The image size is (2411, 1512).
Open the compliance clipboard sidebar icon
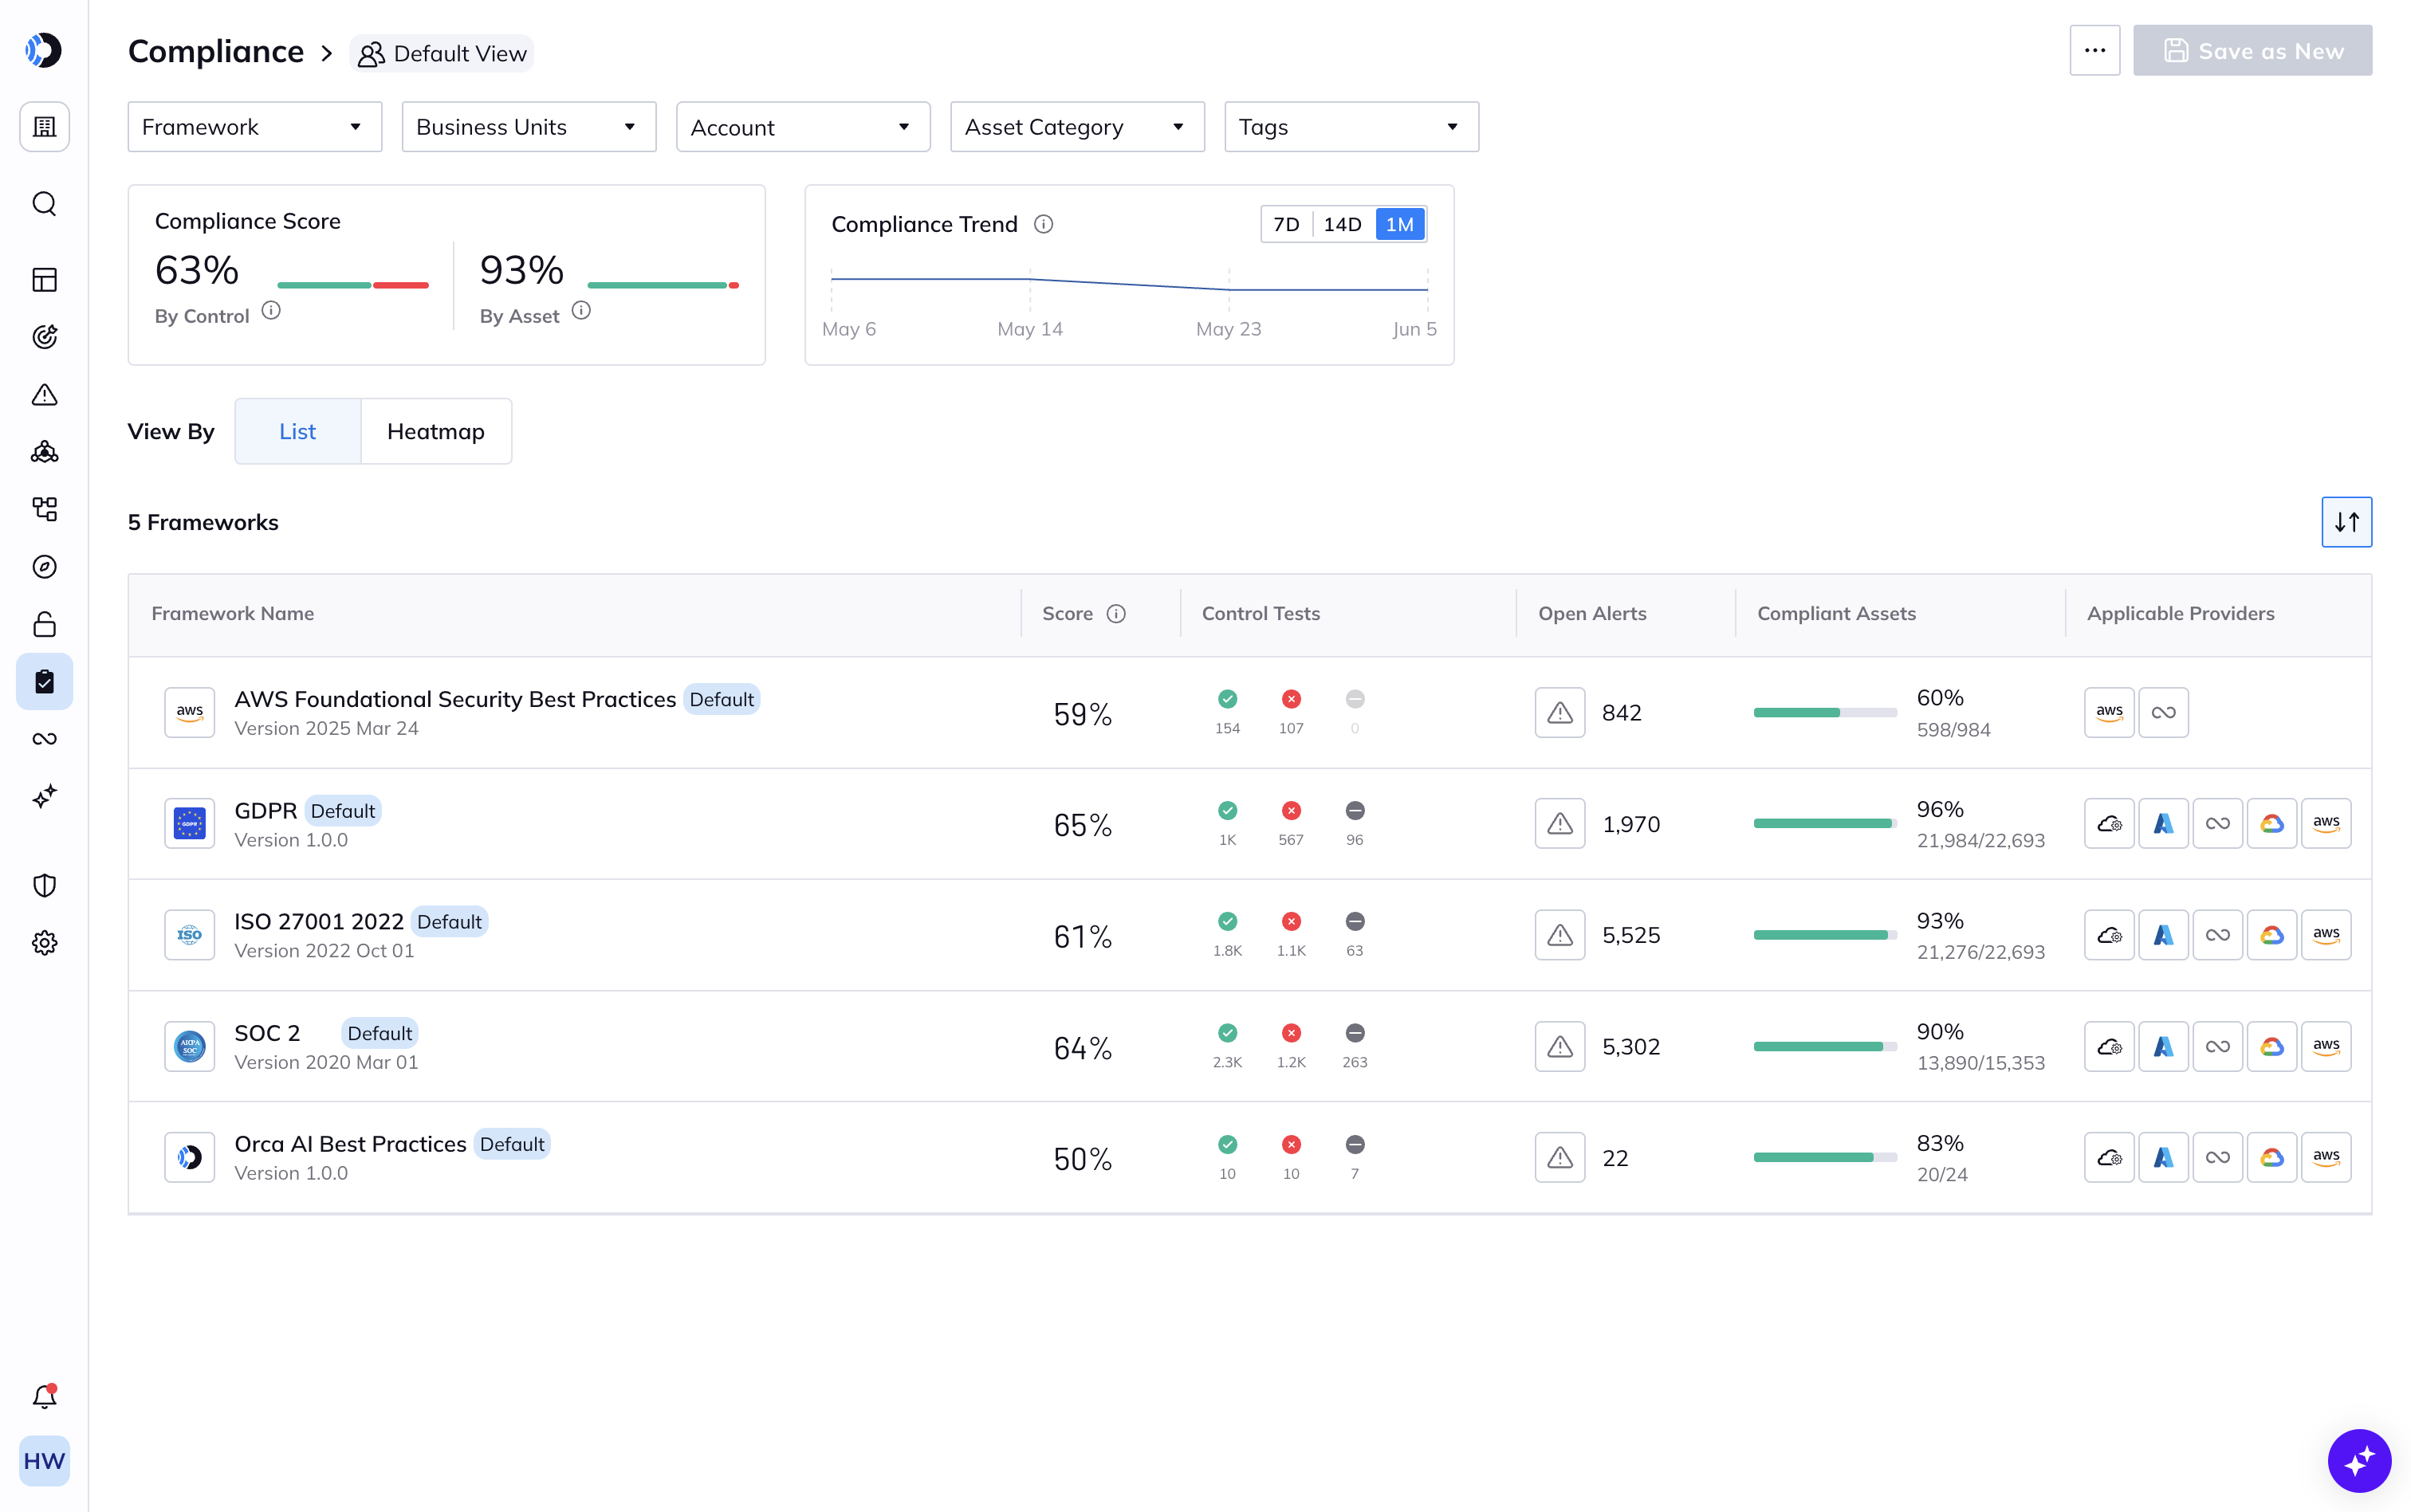(44, 682)
